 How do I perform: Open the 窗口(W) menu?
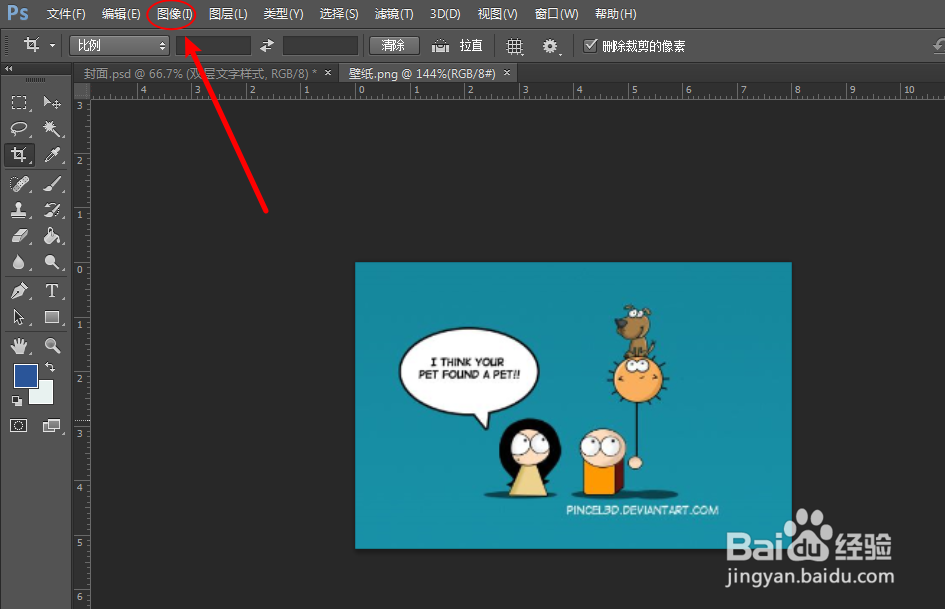click(x=556, y=13)
